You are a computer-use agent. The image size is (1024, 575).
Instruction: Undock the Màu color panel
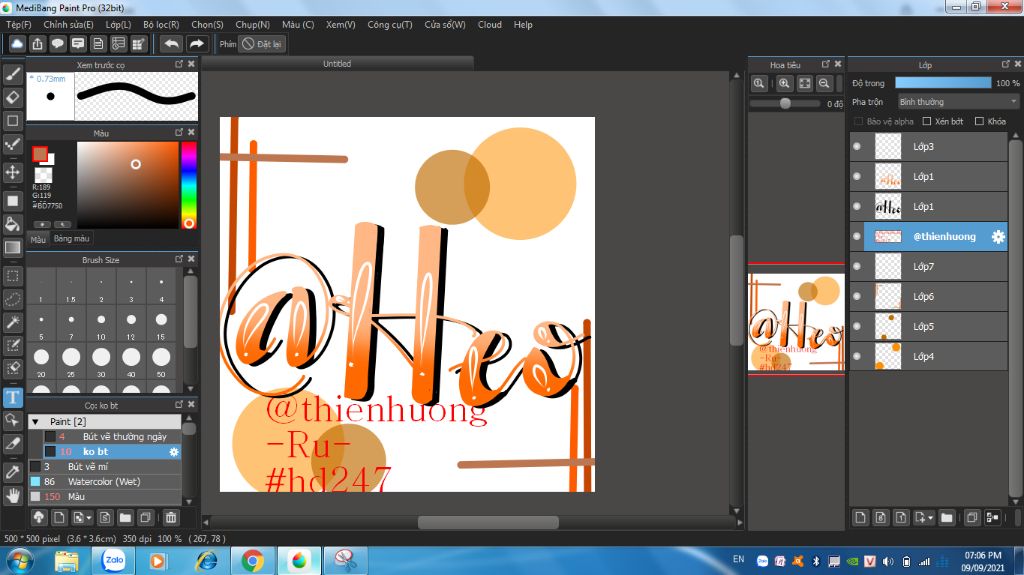click(x=179, y=132)
